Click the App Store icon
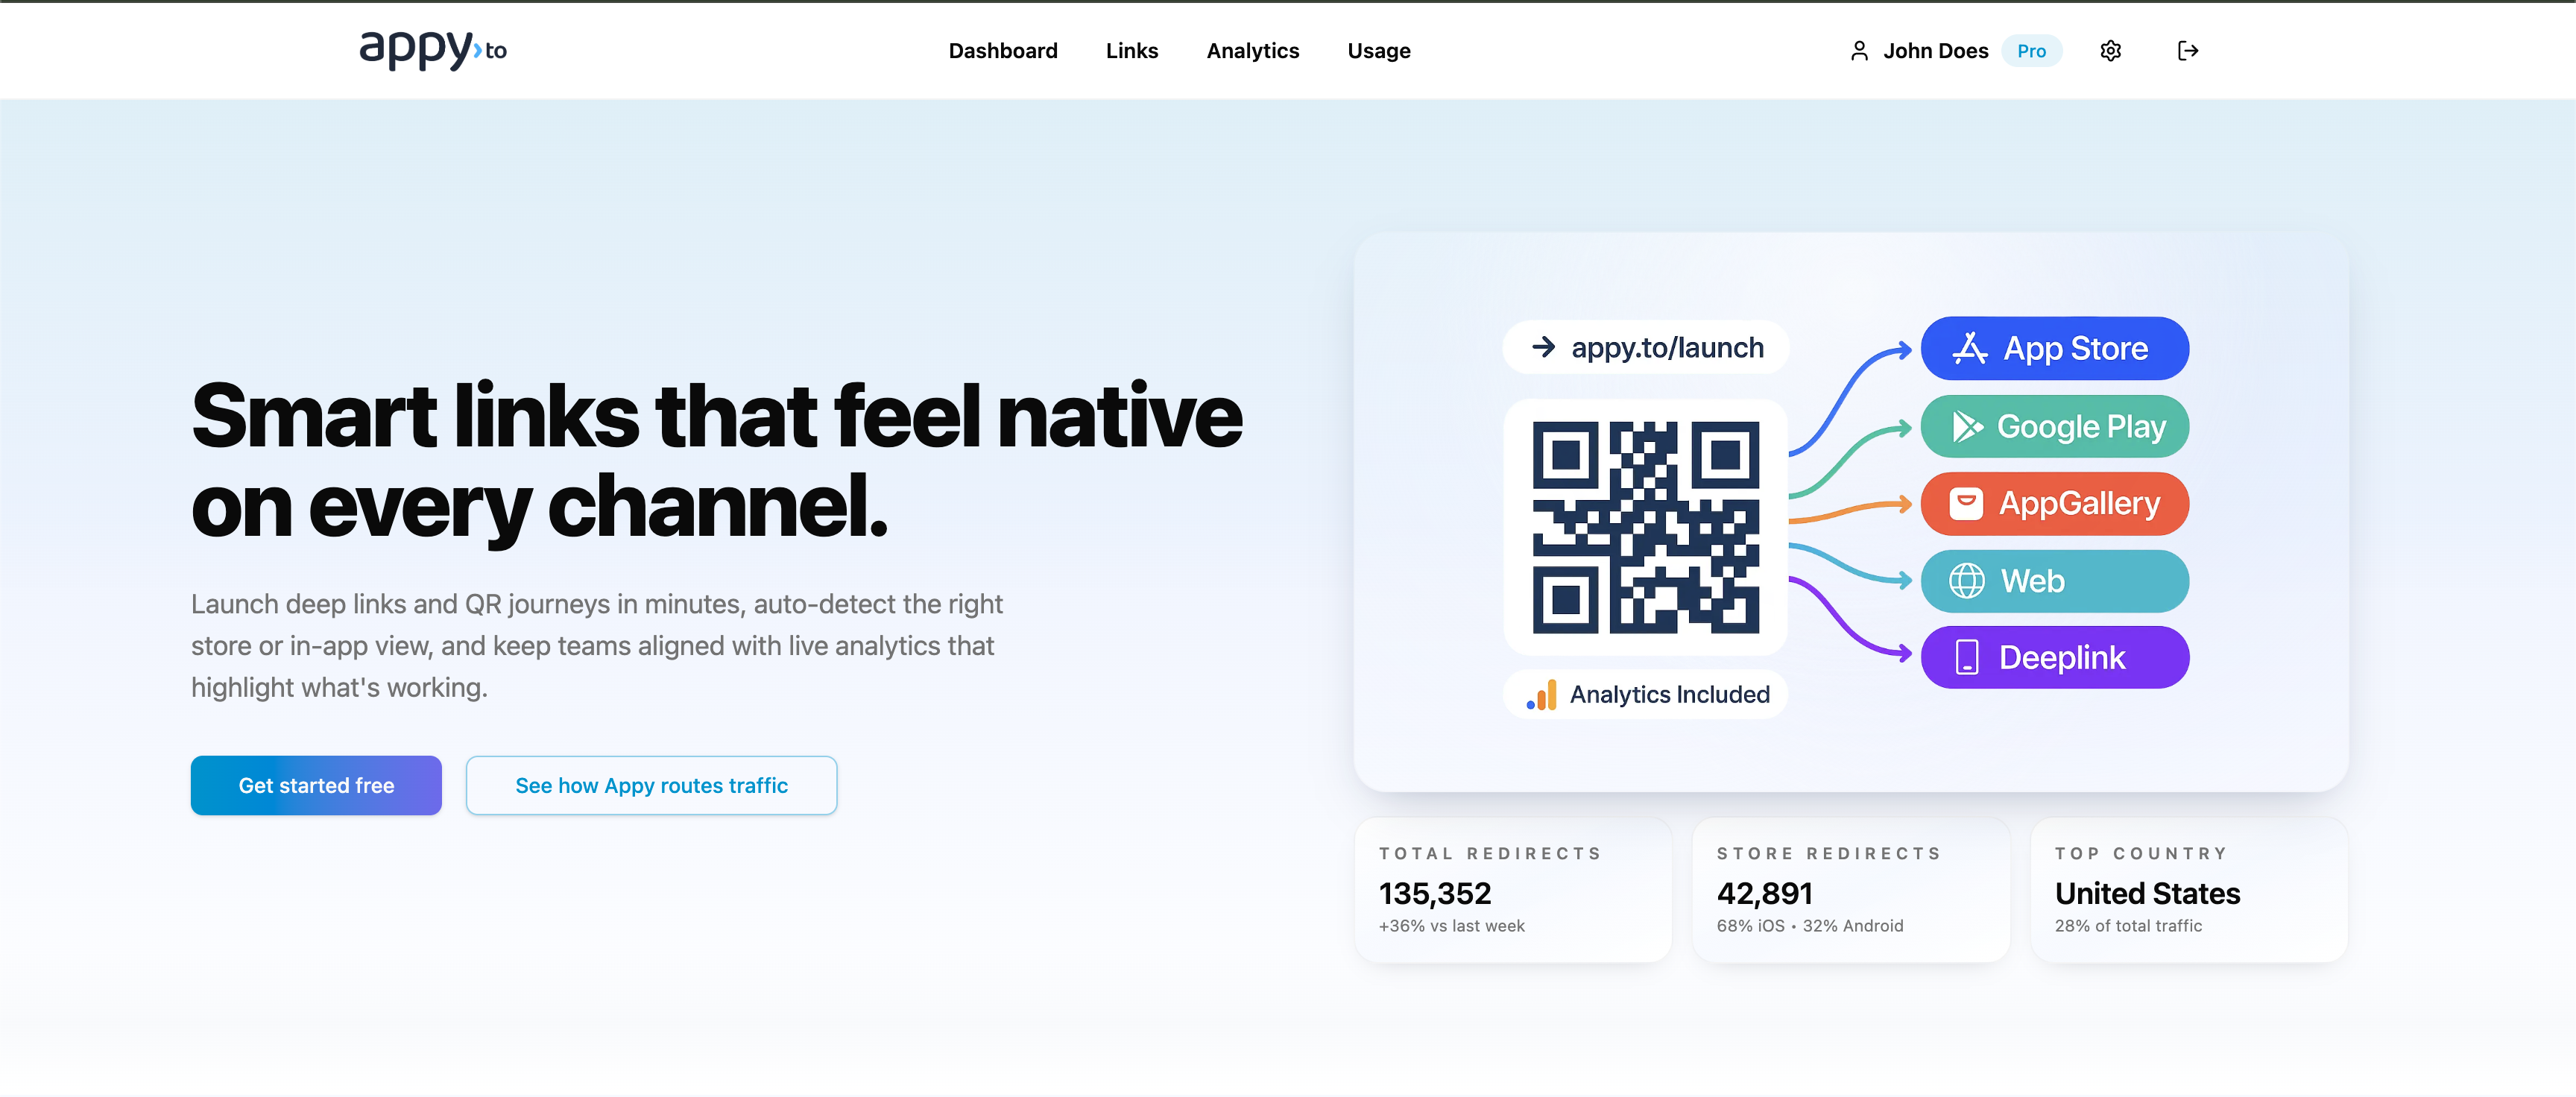The width and height of the screenshot is (2576, 1097). tap(1969, 348)
